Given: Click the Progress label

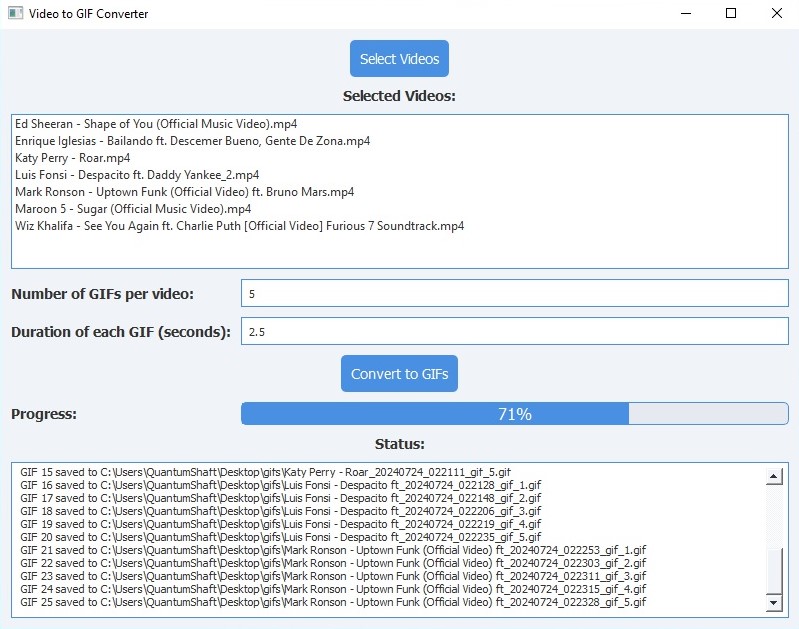Looking at the screenshot, I should pyautogui.click(x=44, y=414).
